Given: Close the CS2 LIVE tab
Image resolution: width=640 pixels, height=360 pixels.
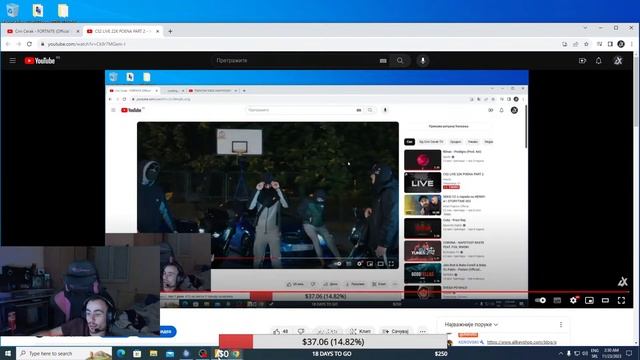Looking at the screenshot, I should pyautogui.click(x=158, y=31).
